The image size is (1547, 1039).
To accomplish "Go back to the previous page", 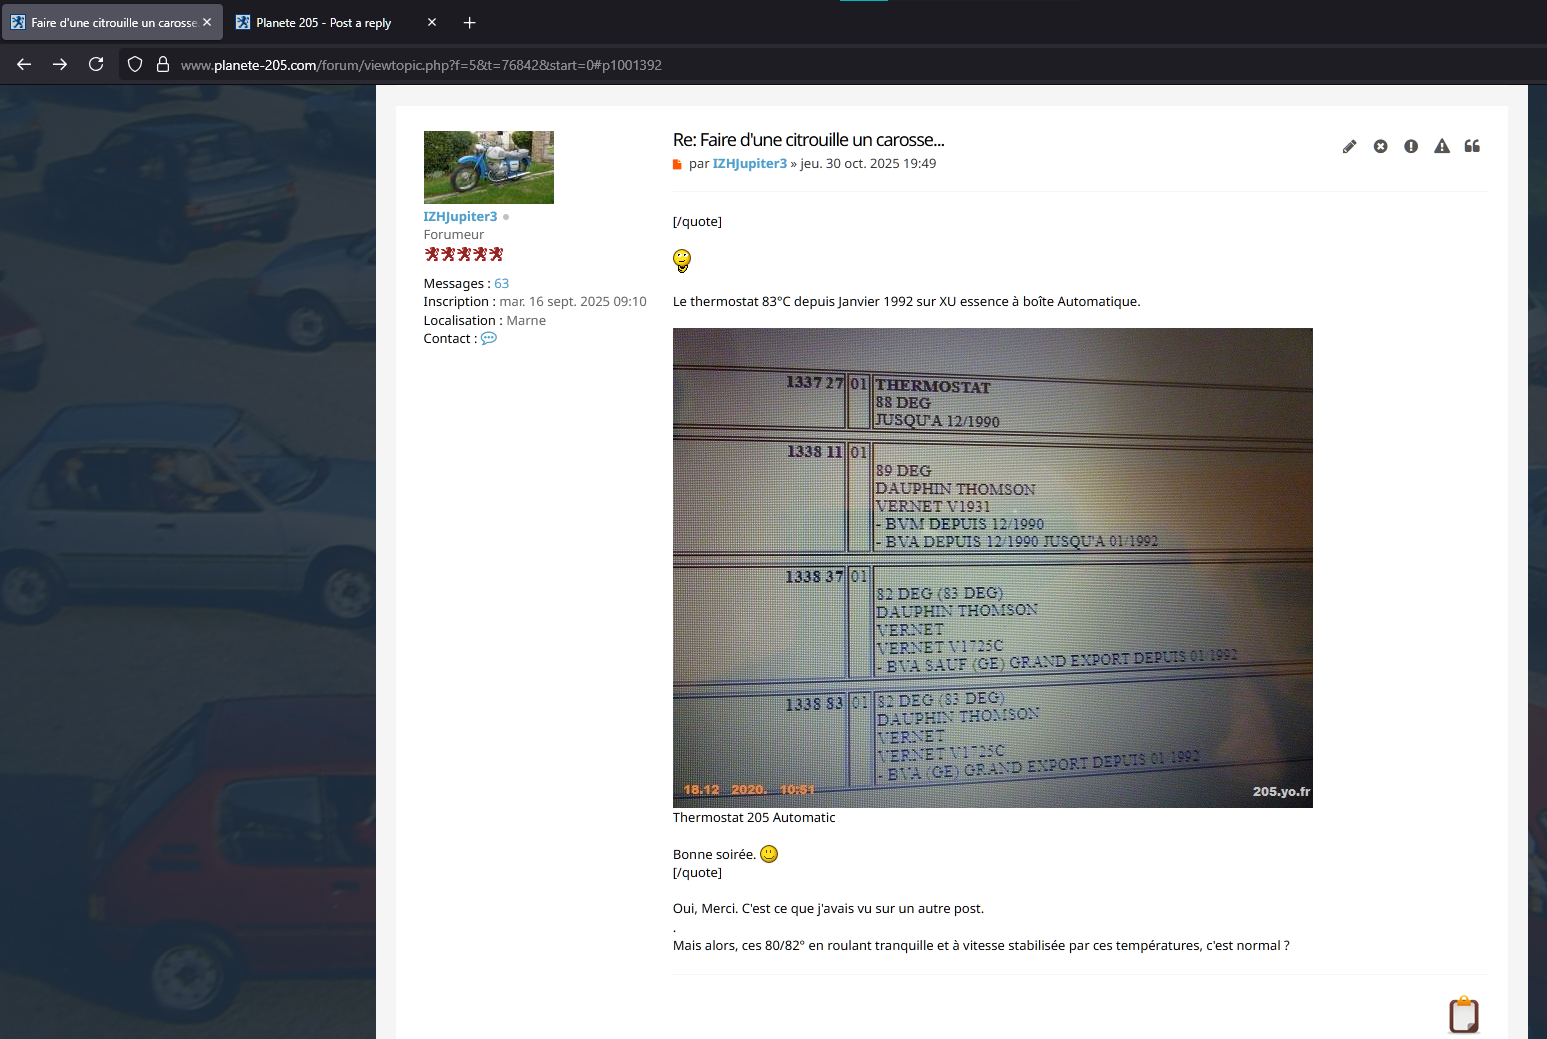I will pos(24,65).
